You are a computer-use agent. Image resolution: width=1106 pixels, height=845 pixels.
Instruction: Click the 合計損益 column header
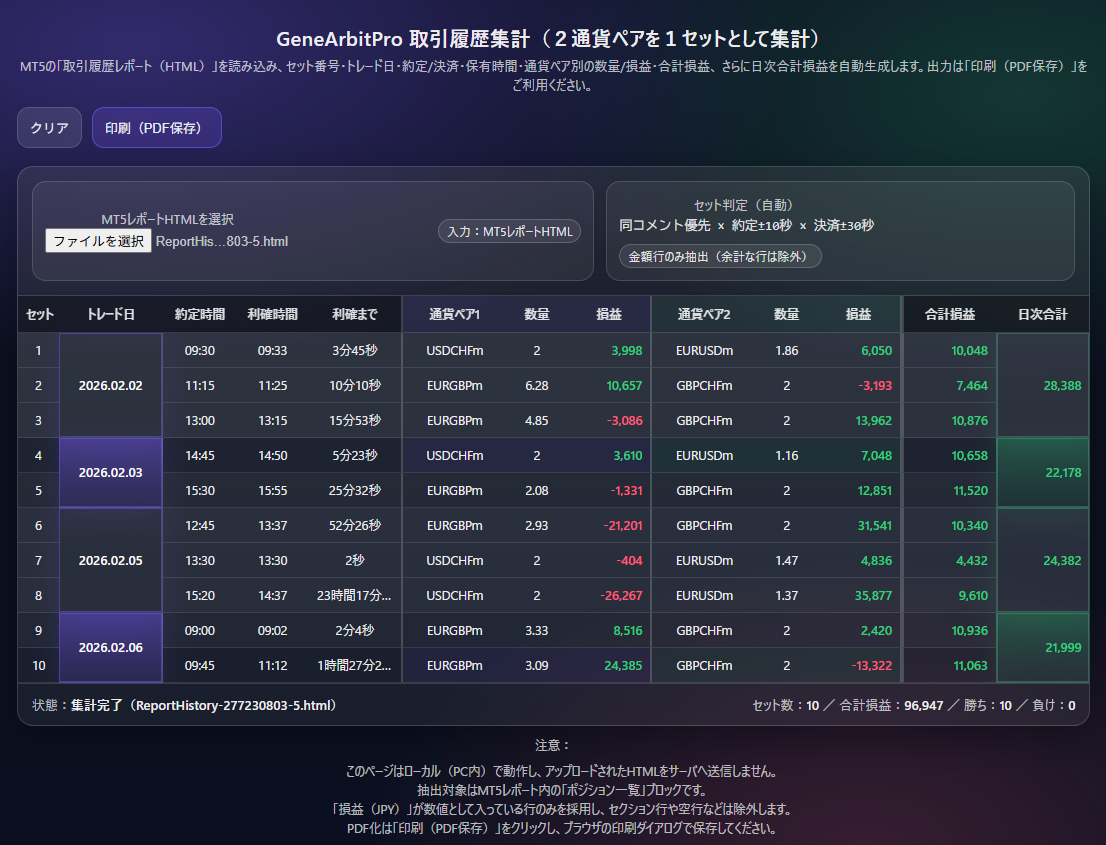[949, 314]
